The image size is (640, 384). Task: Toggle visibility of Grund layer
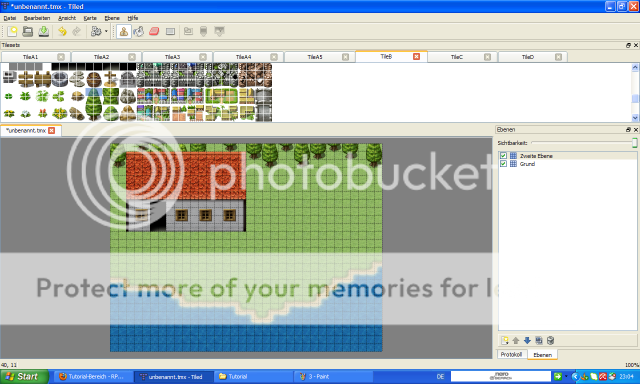[x=503, y=164]
